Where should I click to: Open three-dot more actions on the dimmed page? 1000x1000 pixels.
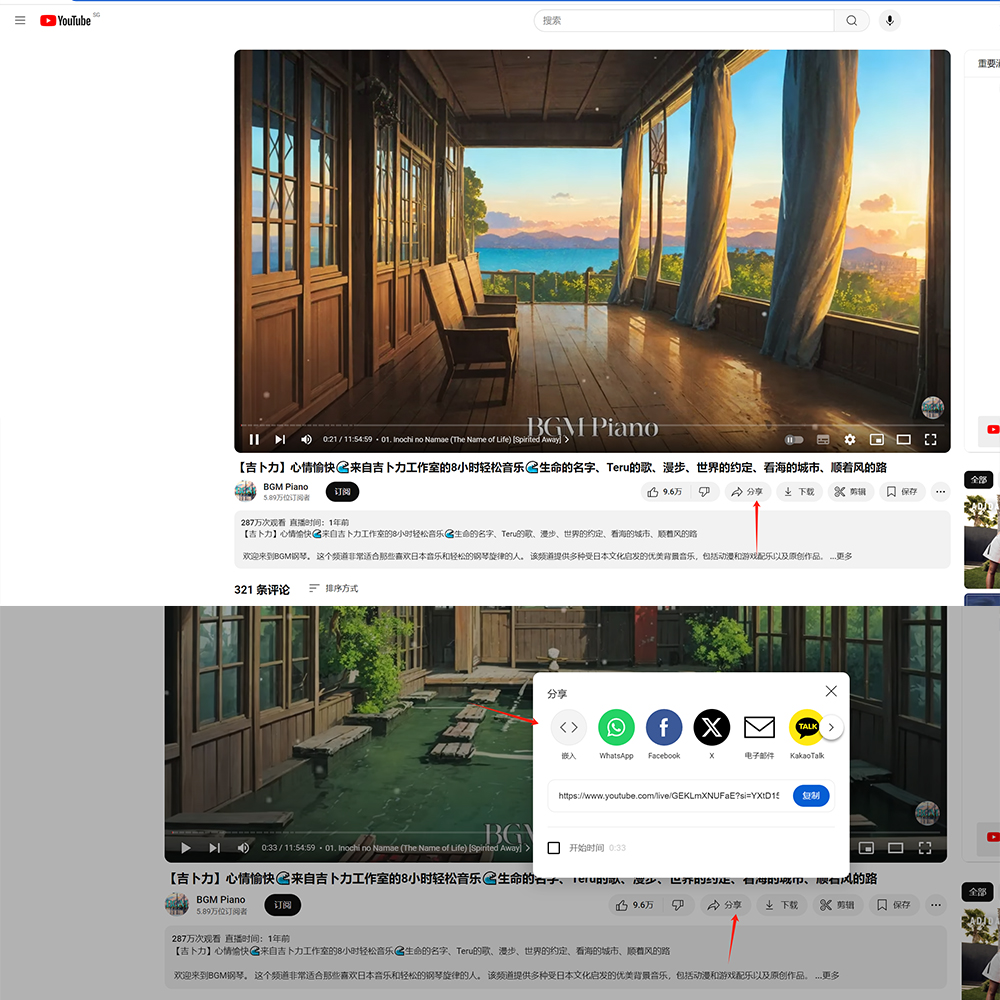936,905
